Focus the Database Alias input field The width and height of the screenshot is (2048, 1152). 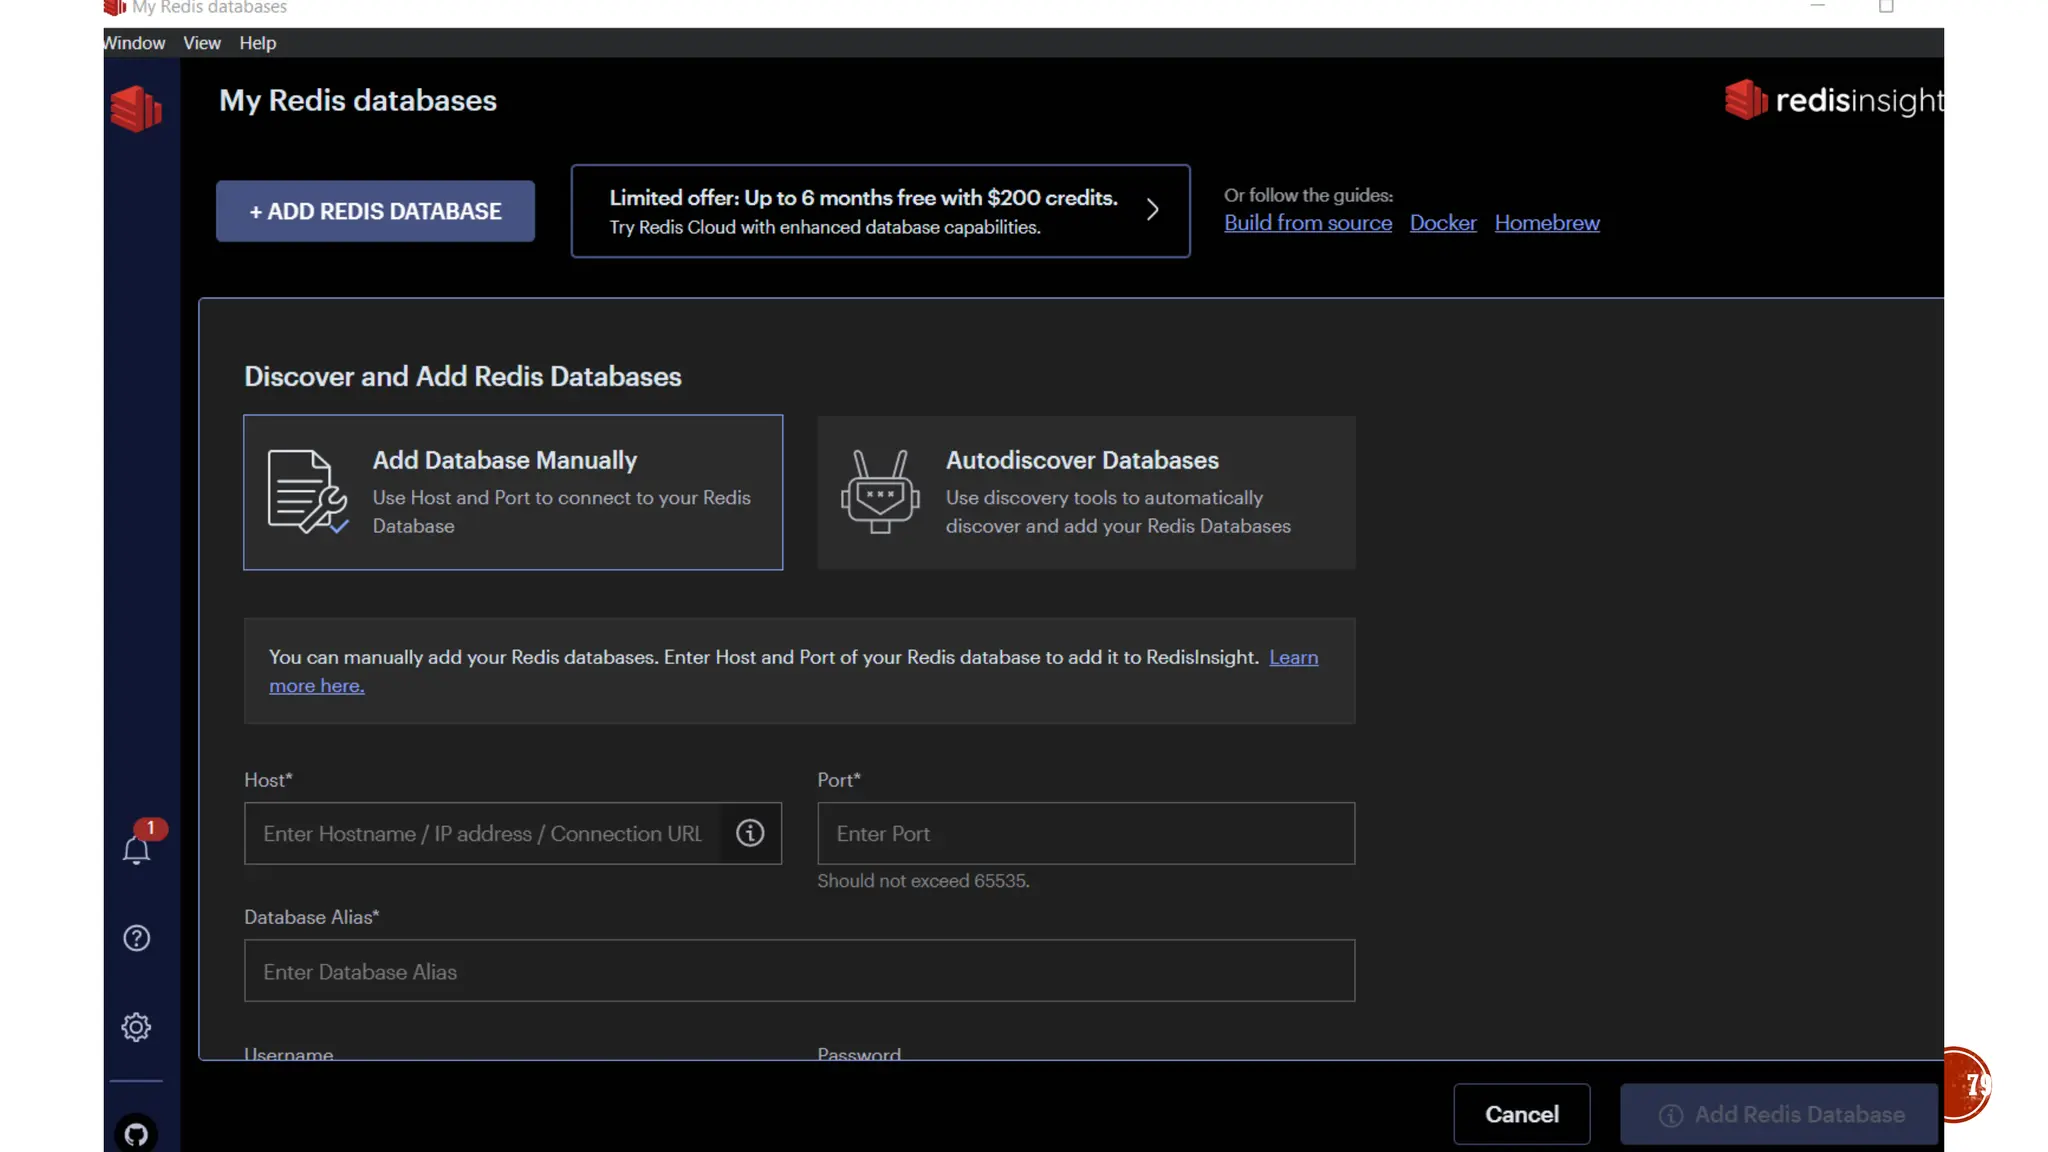tap(798, 971)
